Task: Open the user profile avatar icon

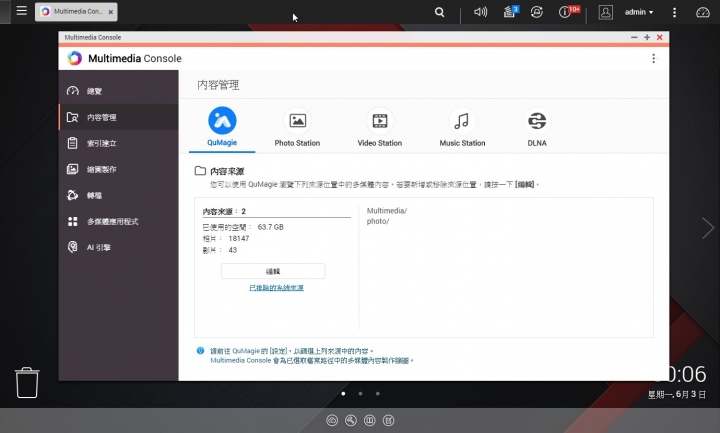Action: pos(605,12)
